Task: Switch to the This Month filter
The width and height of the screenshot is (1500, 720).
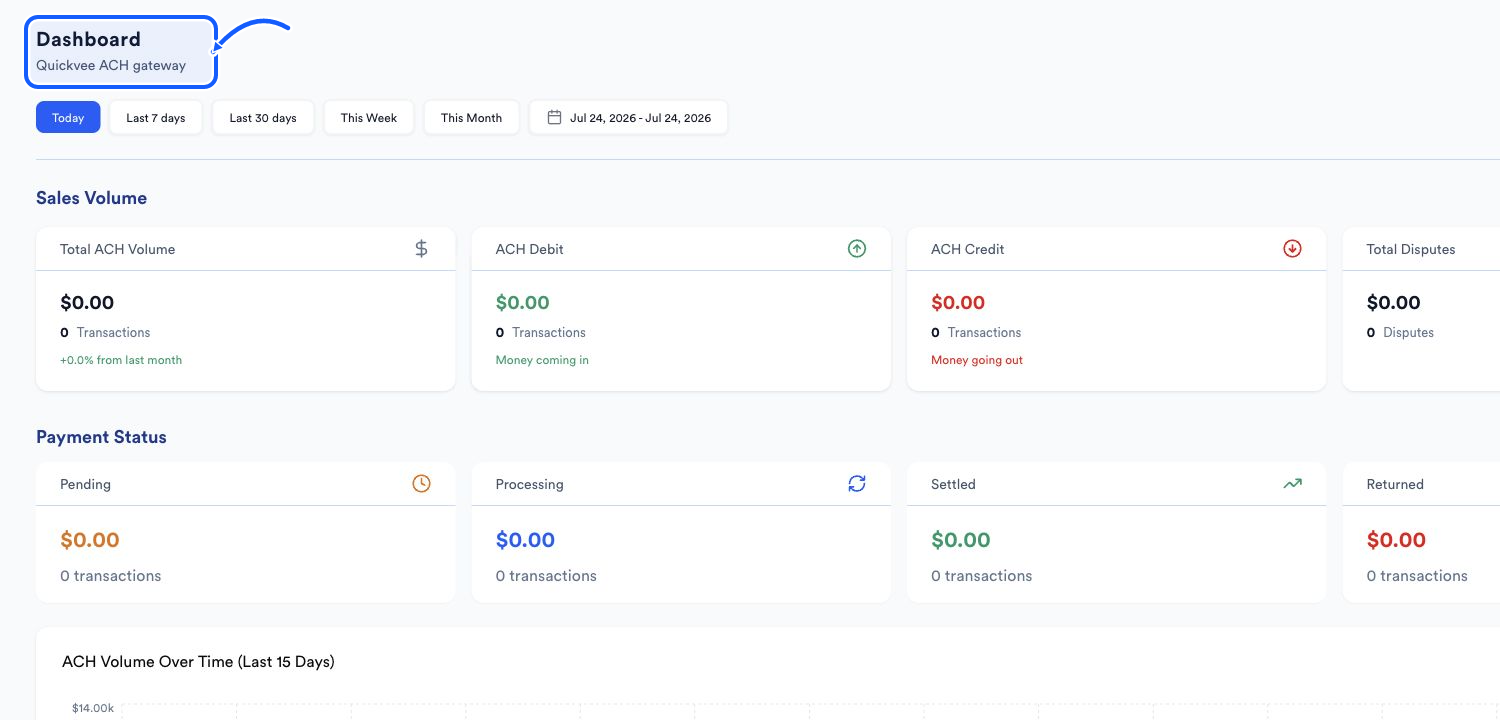Action: [471, 117]
